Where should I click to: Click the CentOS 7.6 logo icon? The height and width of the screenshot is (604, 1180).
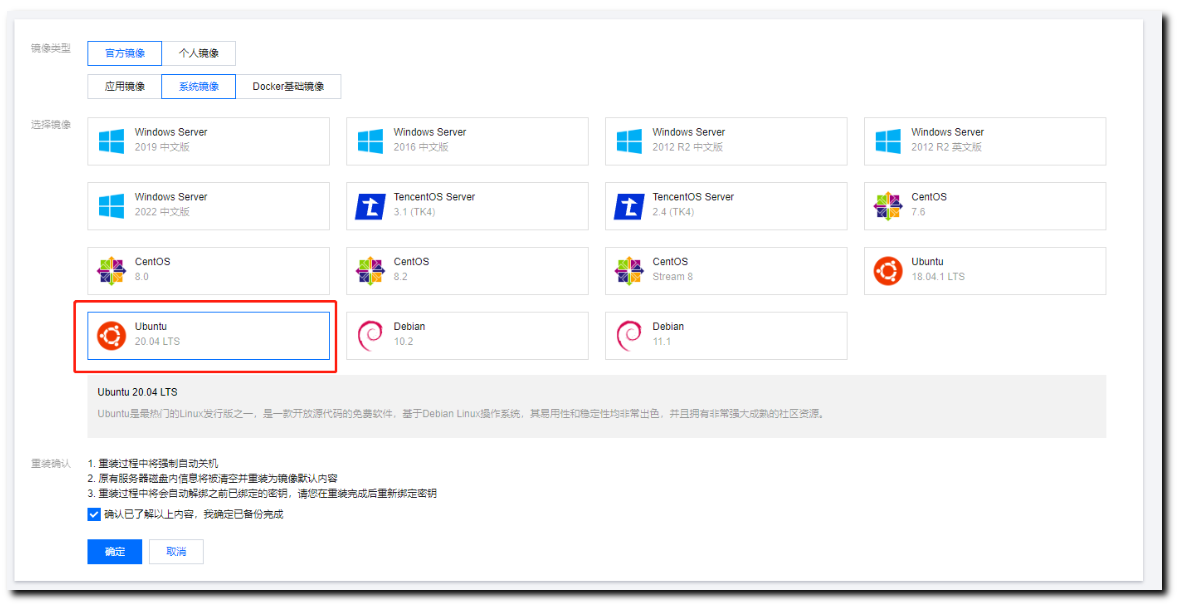tap(888, 206)
